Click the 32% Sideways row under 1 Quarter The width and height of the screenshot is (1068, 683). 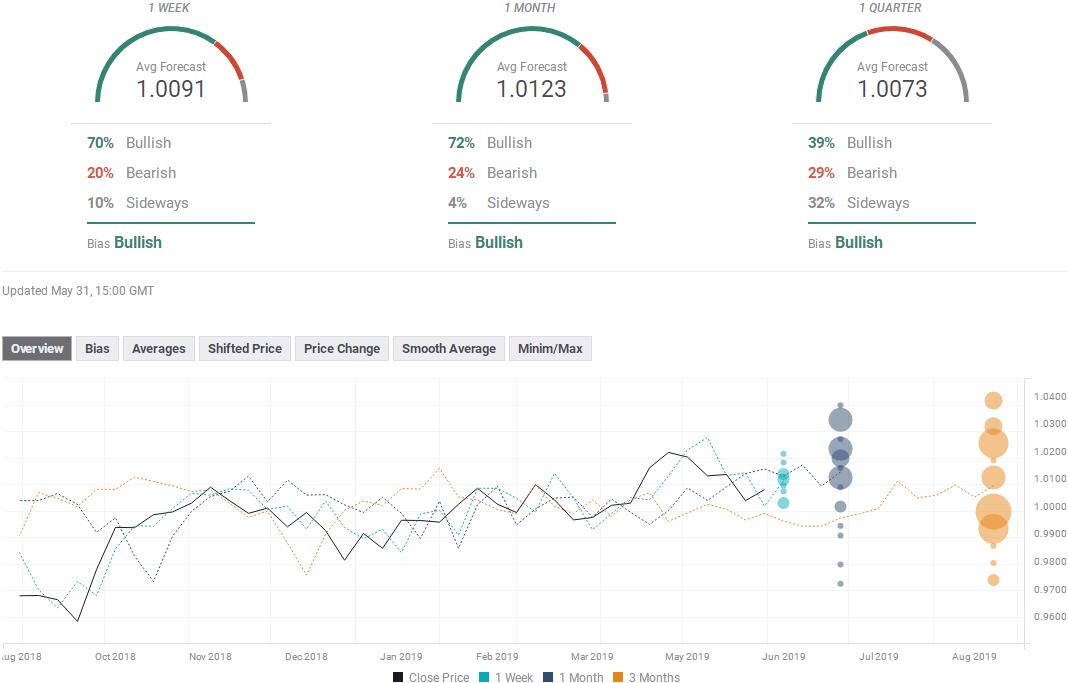859,203
